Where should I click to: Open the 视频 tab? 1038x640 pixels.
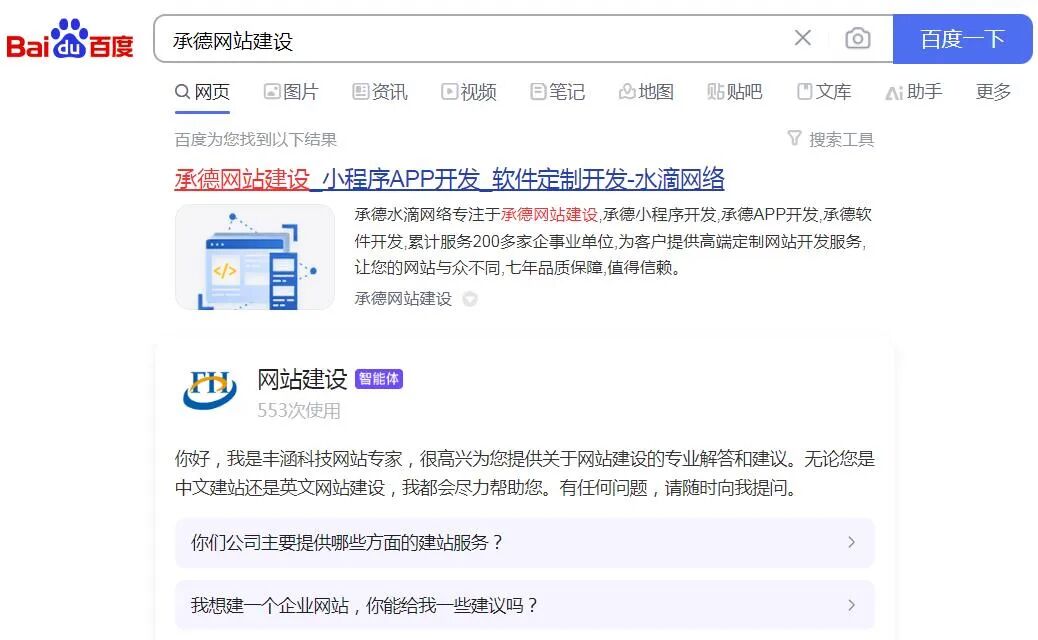(x=469, y=92)
